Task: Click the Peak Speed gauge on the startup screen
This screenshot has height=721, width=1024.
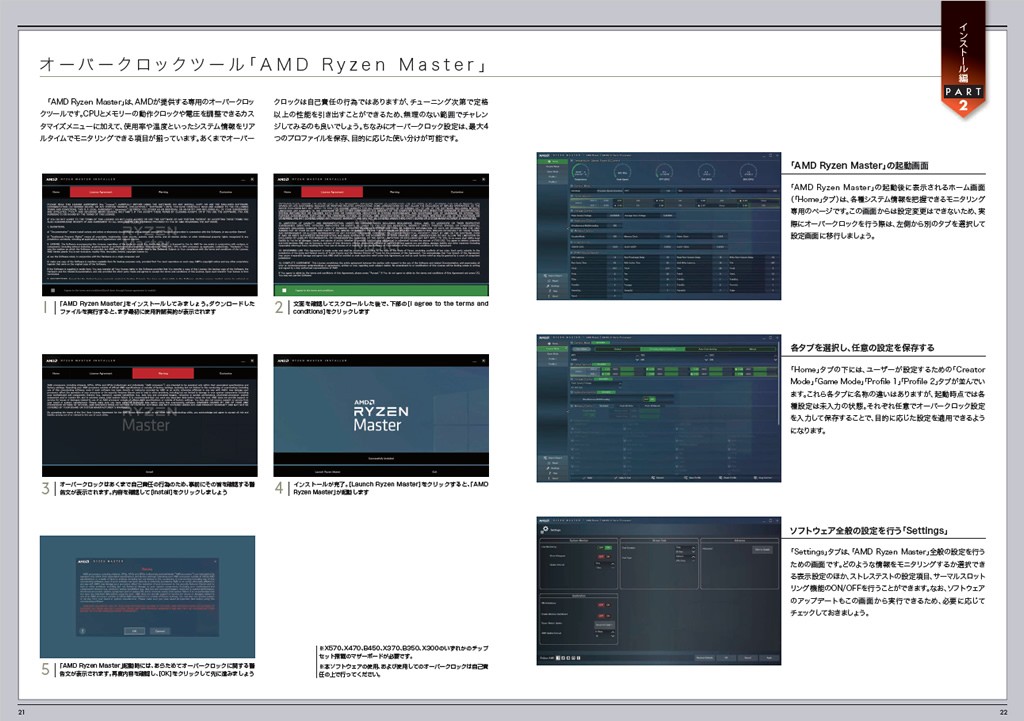Action: pyautogui.click(x=622, y=172)
